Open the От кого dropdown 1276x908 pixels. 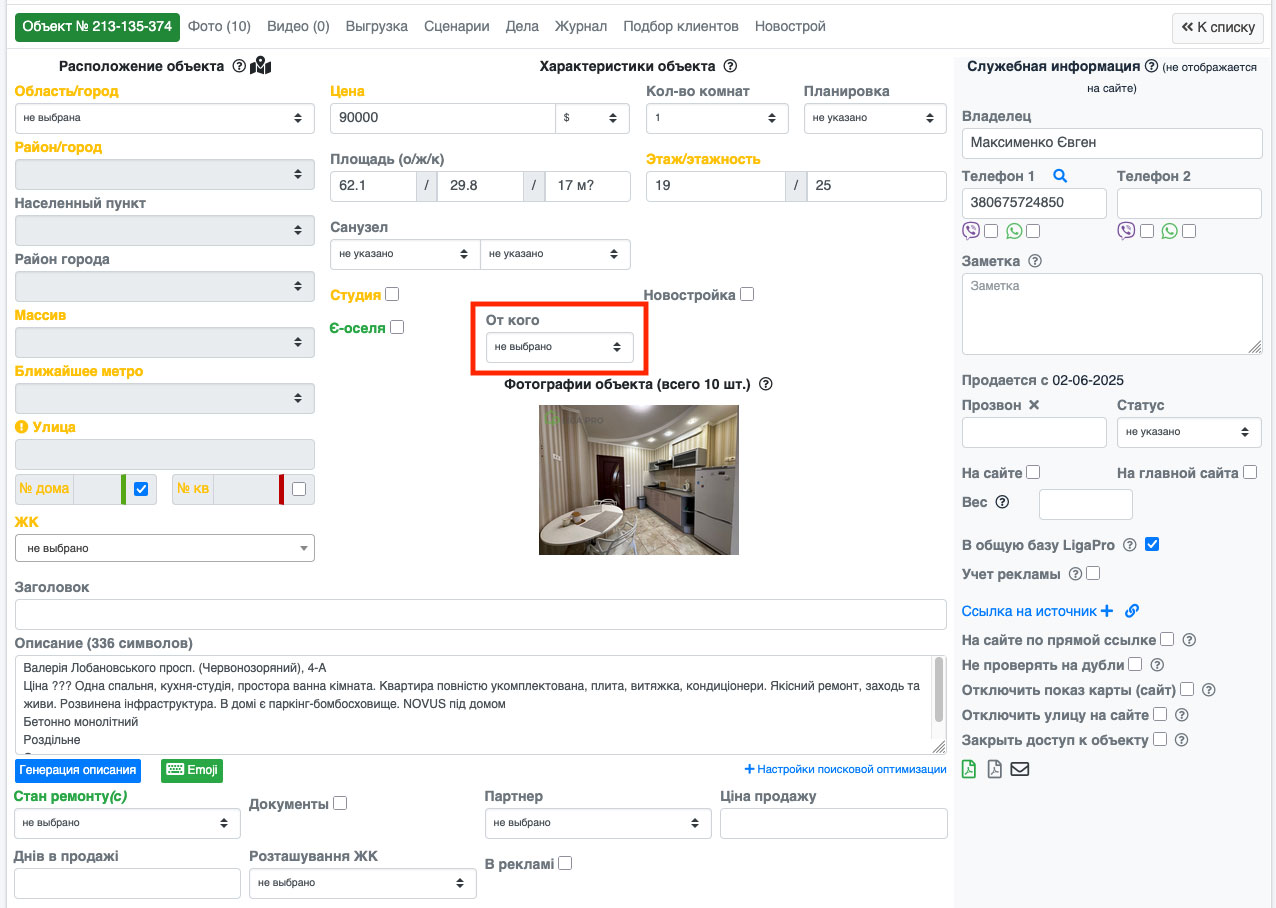coord(559,347)
